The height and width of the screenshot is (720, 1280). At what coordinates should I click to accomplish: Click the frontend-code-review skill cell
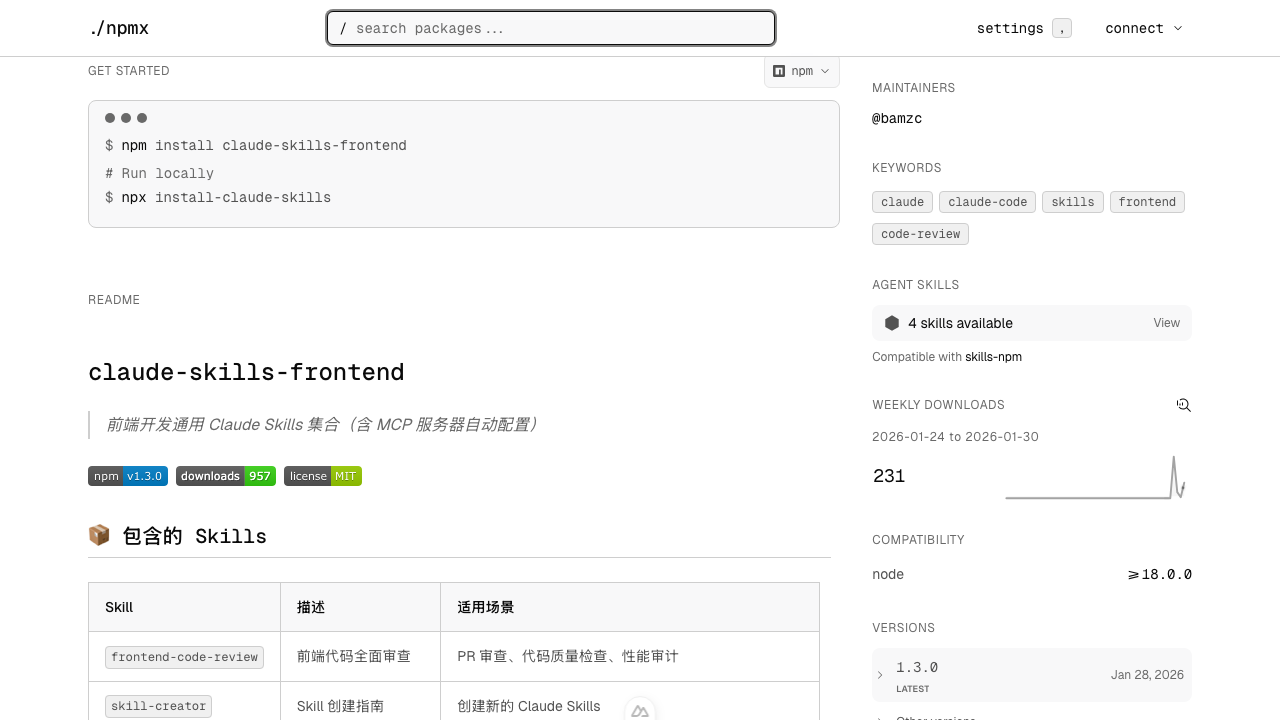184,657
